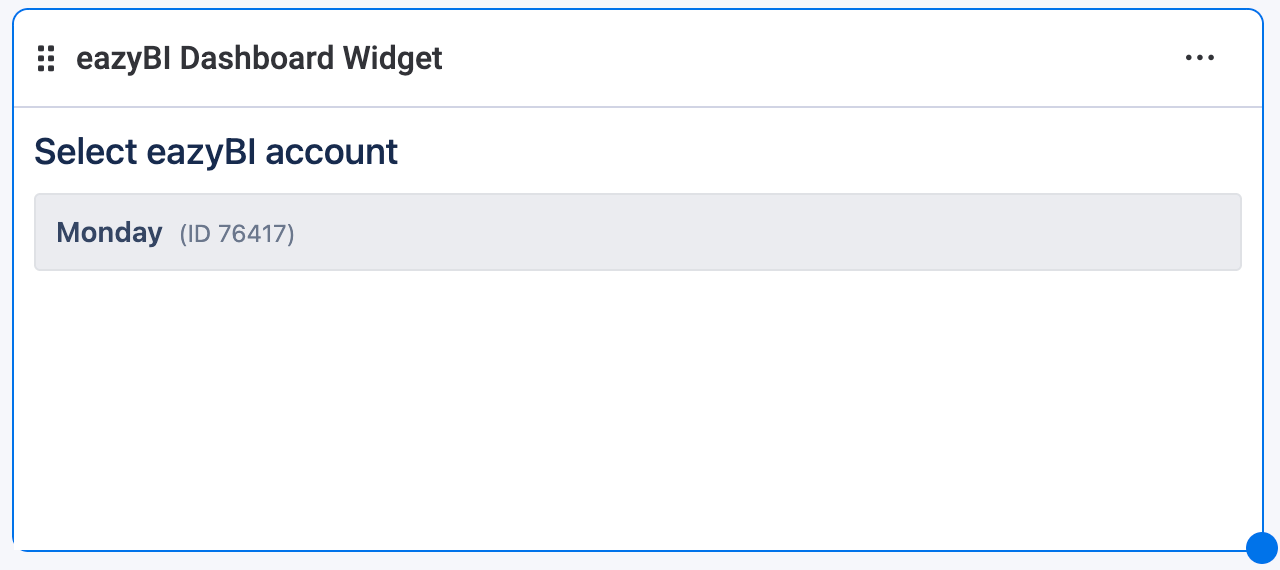
Task: Click the six-dot drag handle icon
Action: point(46,59)
